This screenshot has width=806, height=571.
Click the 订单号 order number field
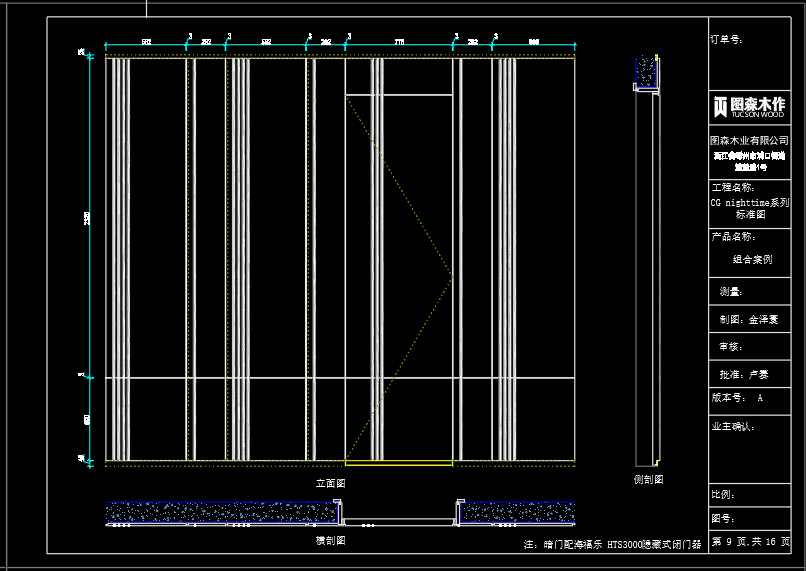point(726,40)
